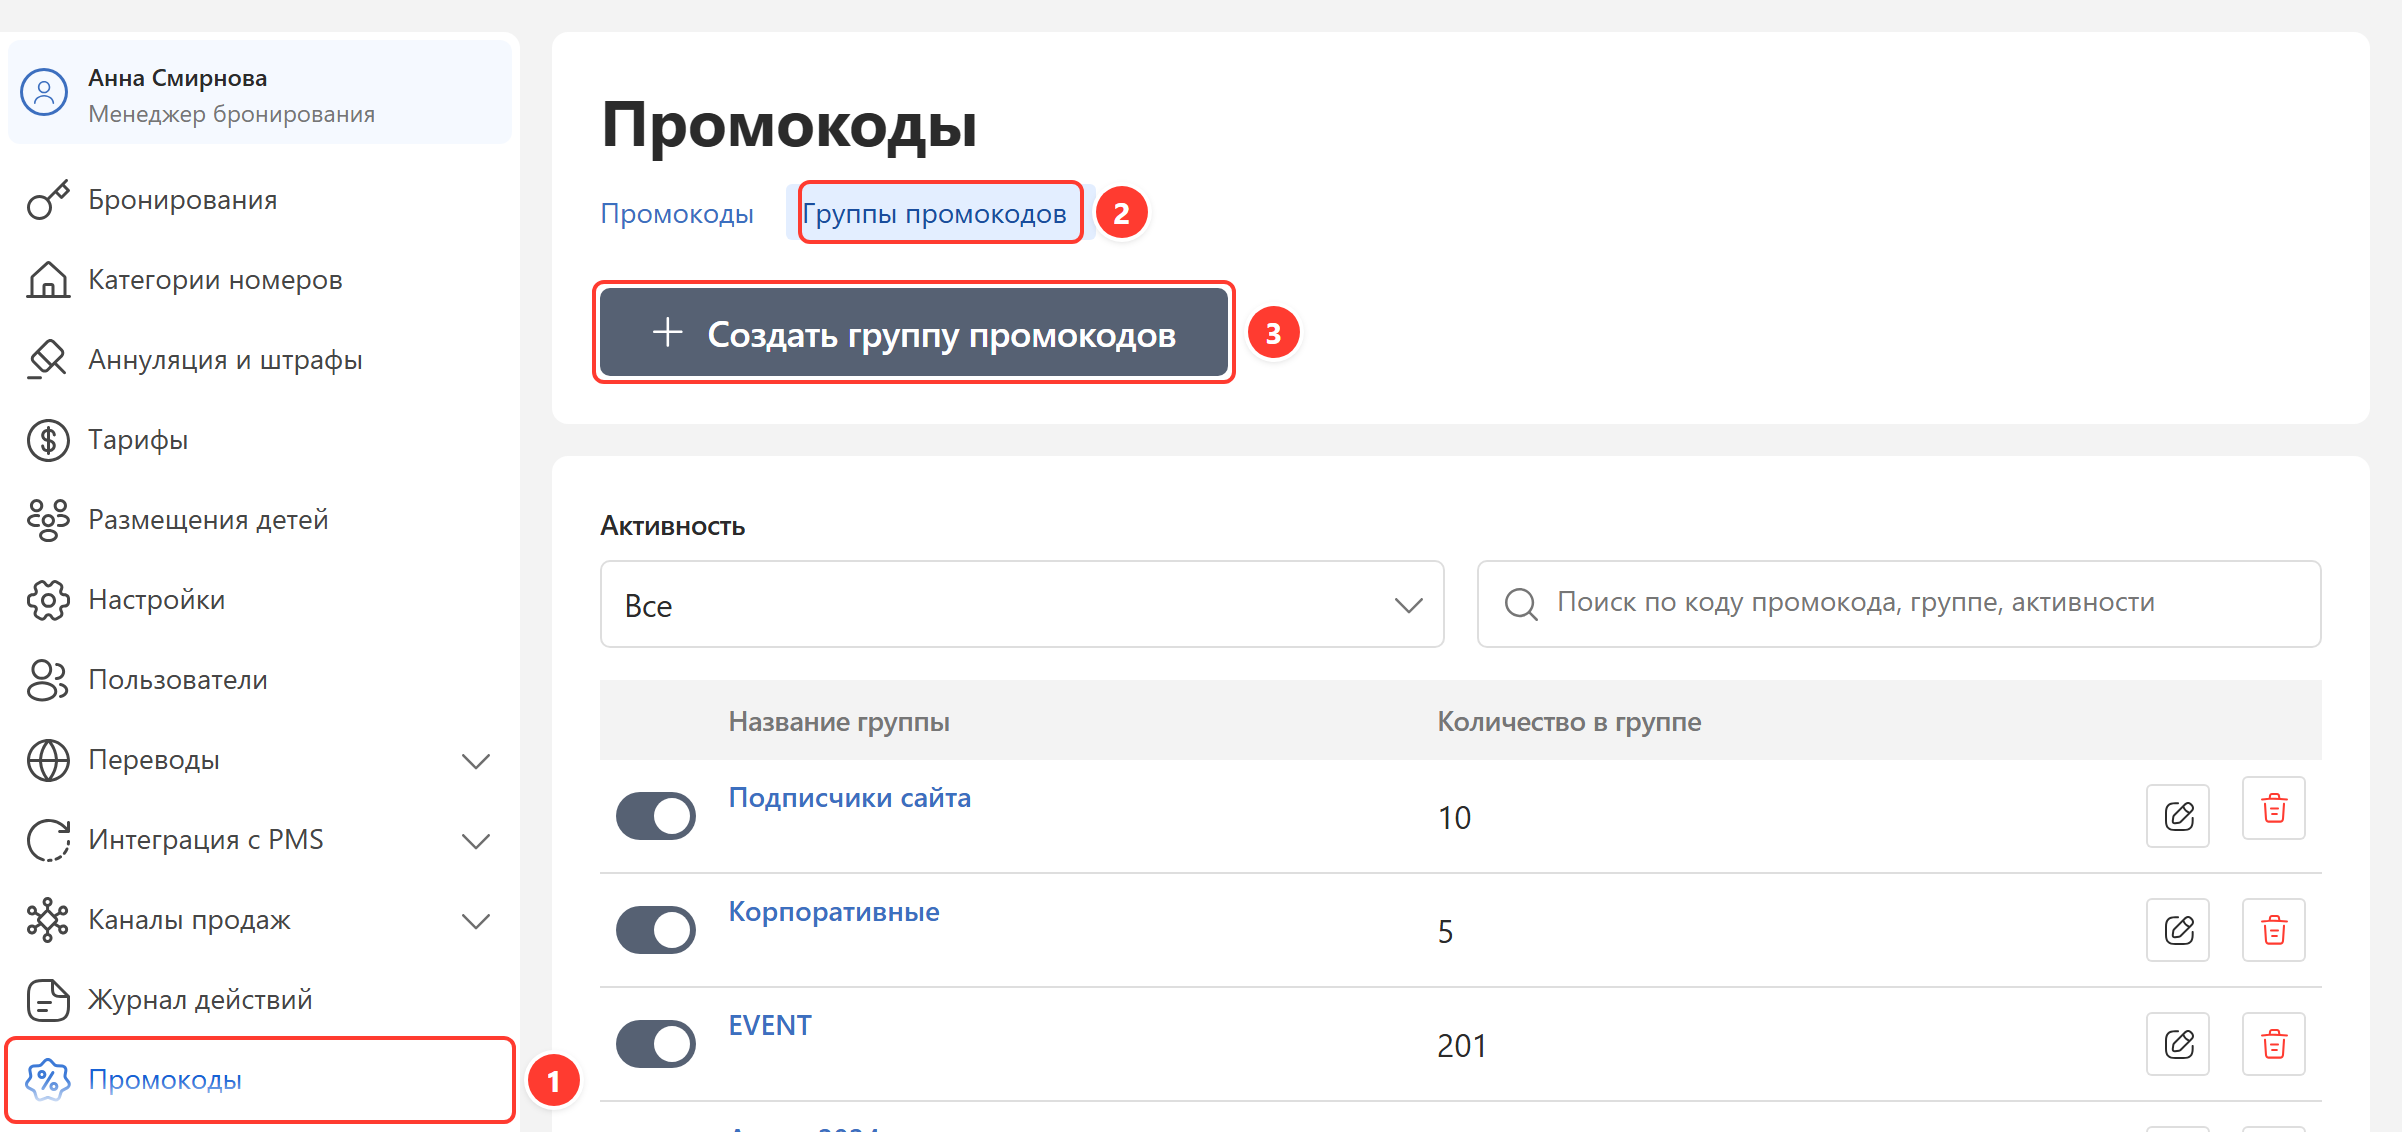This screenshot has height=1132, width=2402.
Task: Edit the Подписчики сайта group
Action: pos(2178,816)
